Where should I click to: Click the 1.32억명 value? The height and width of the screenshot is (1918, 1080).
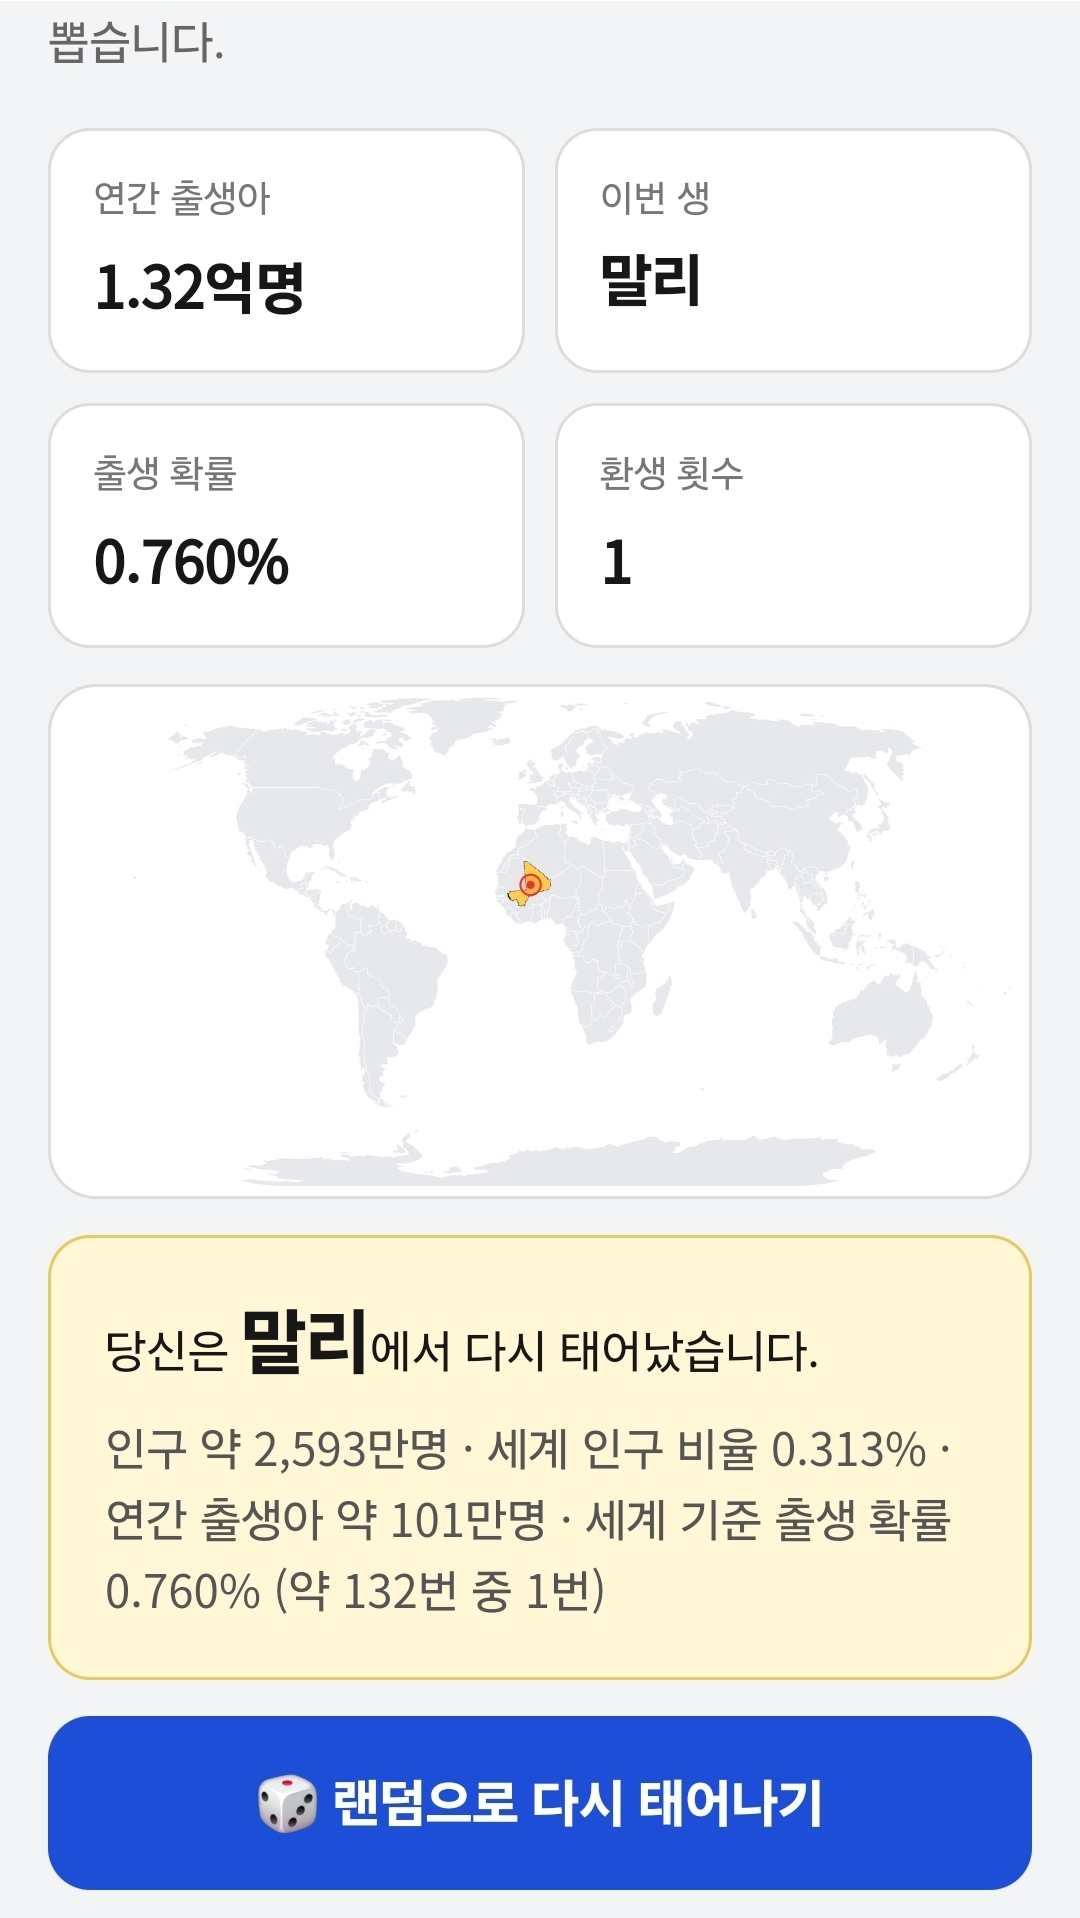tap(199, 287)
